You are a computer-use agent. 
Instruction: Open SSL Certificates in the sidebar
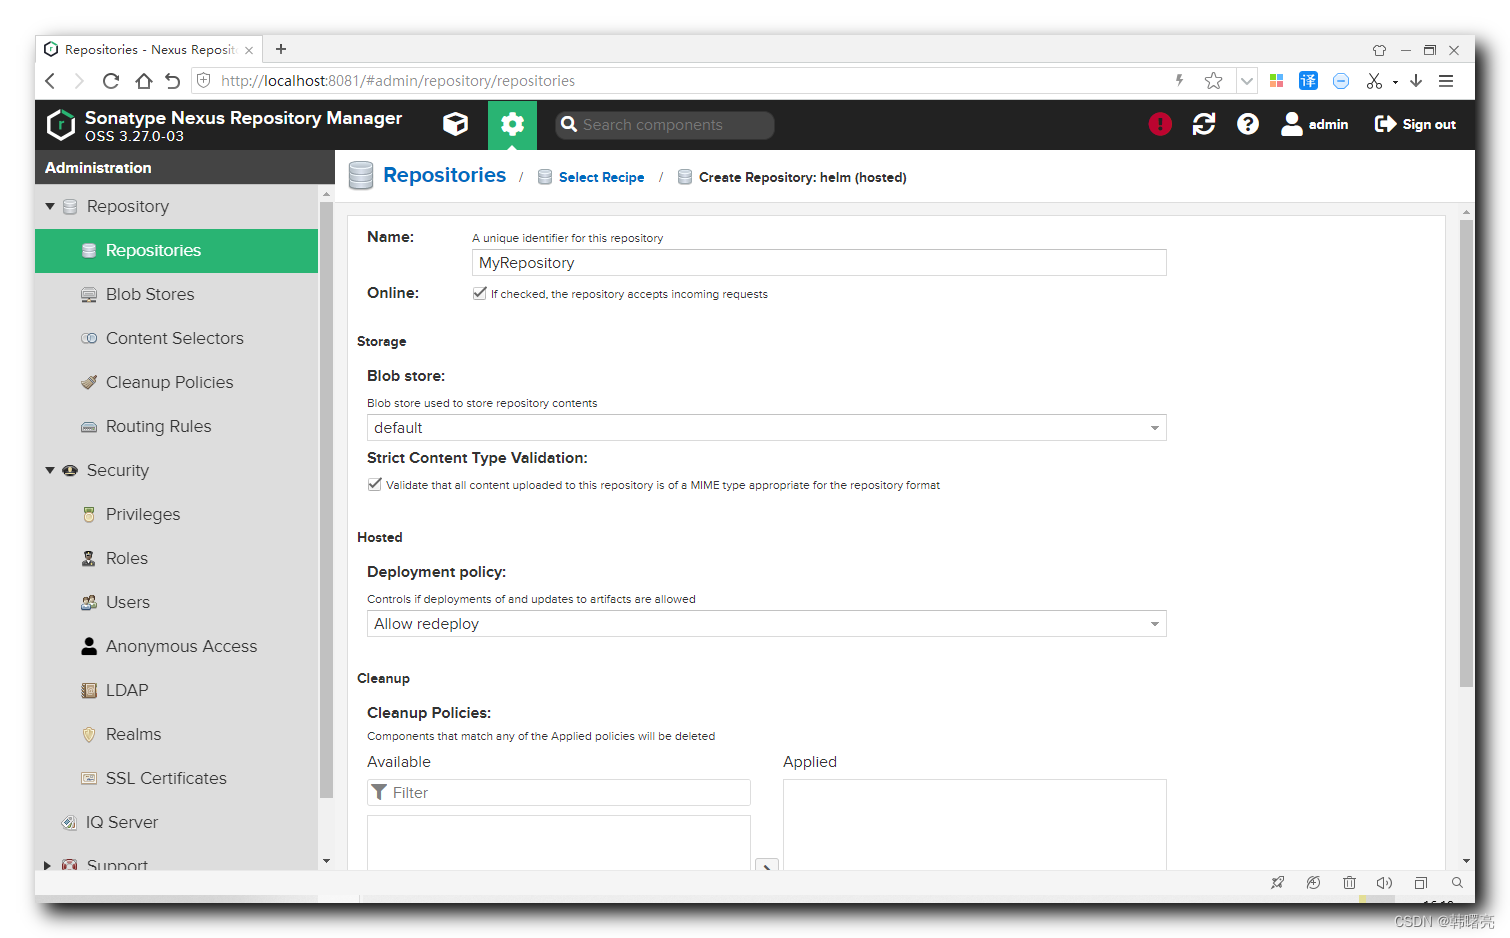click(176, 779)
